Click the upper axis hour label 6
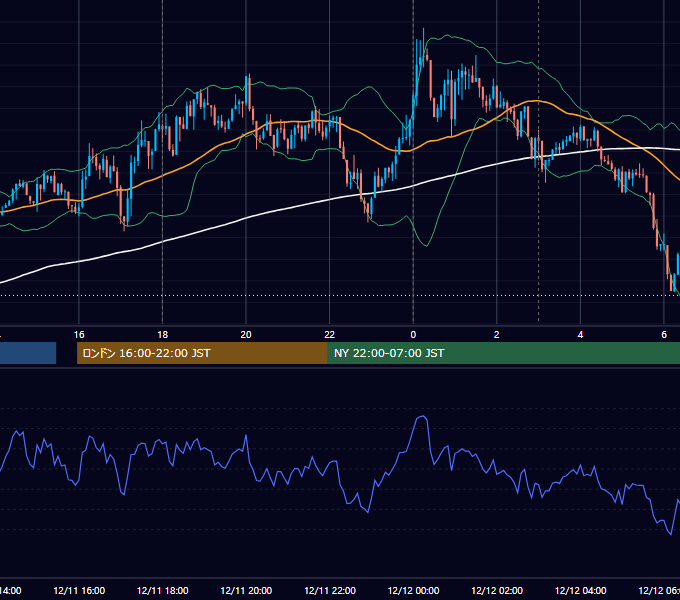 point(664,335)
